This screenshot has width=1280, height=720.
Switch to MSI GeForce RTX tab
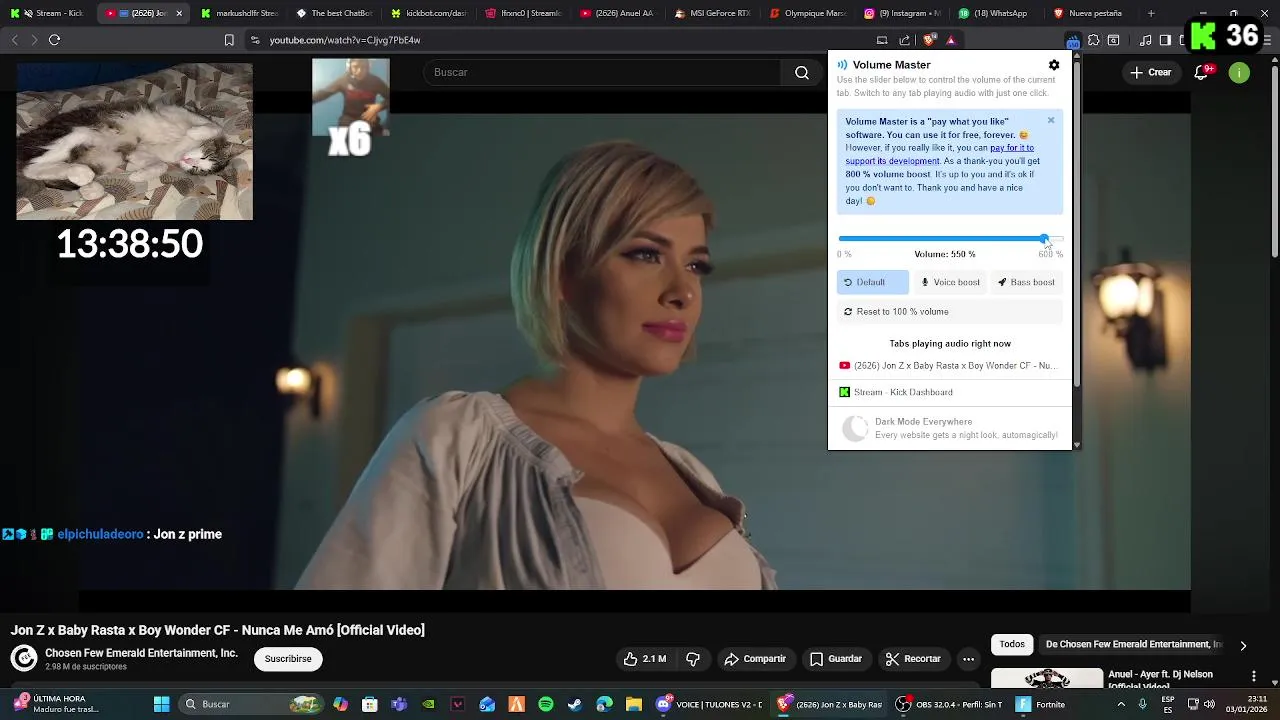pos(714,13)
